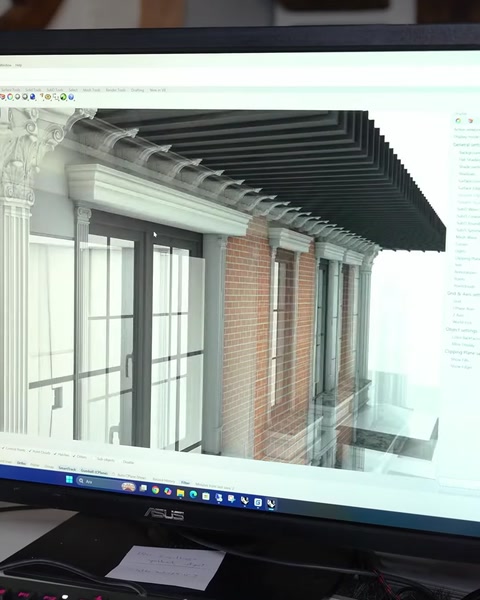Expand Clipping Plane settings section

coord(462,352)
